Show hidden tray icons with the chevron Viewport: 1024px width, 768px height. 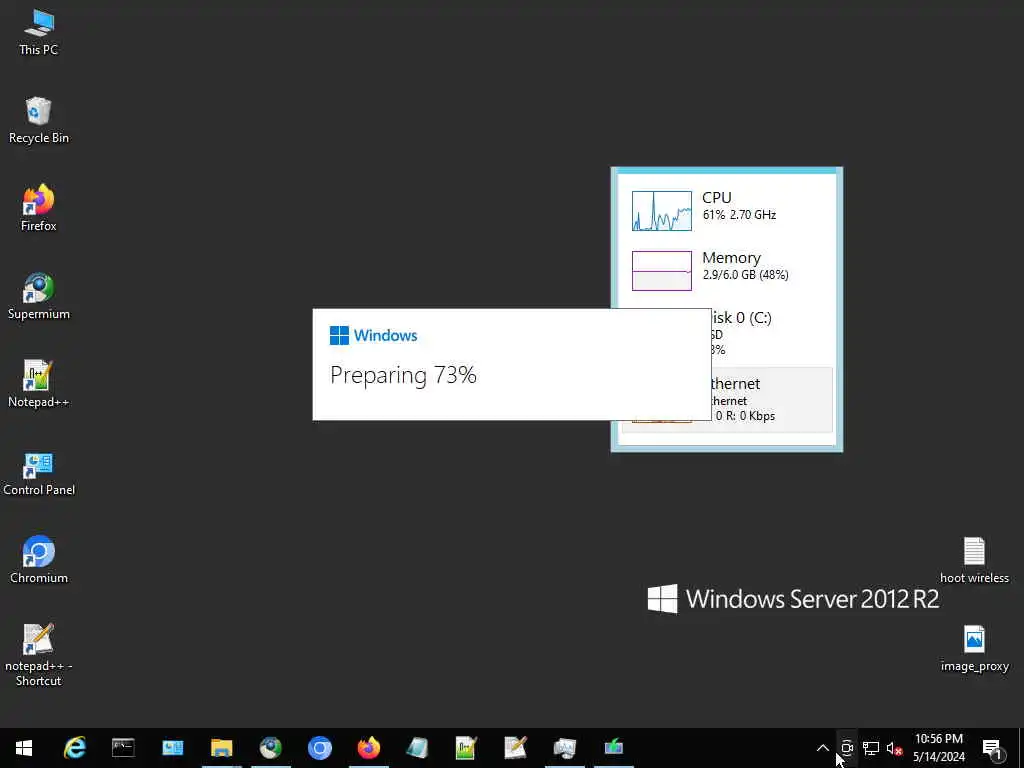[823, 748]
